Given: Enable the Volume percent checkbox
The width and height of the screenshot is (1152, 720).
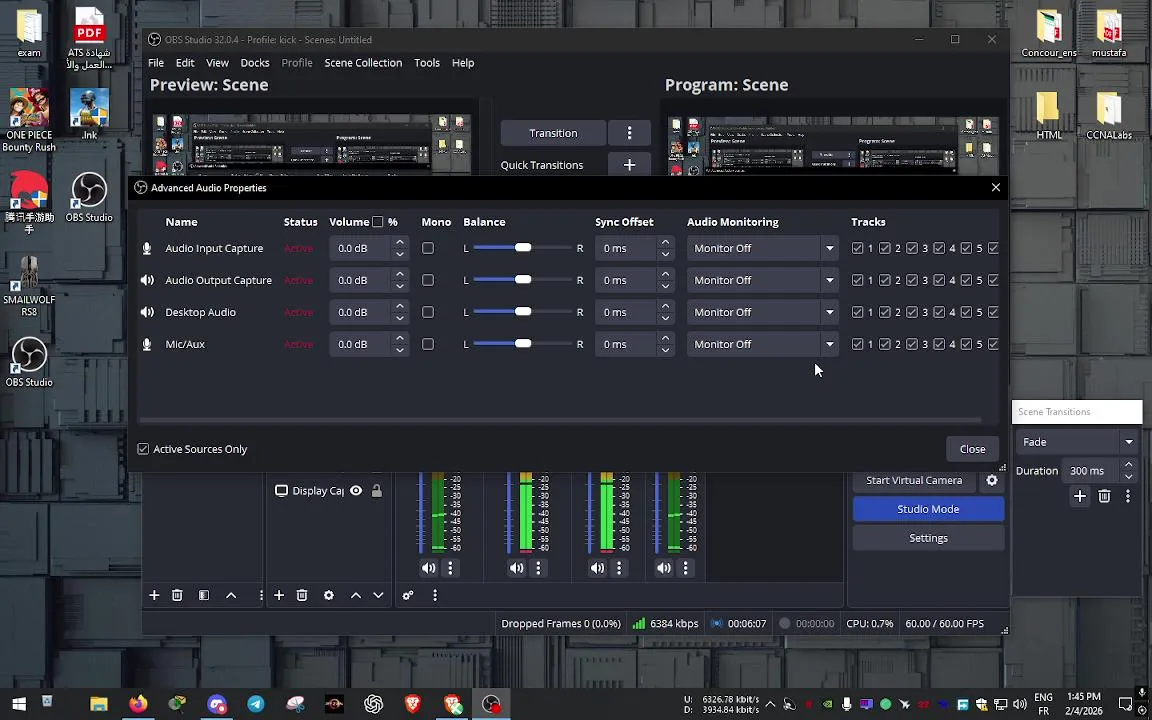Looking at the screenshot, I should [378, 222].
